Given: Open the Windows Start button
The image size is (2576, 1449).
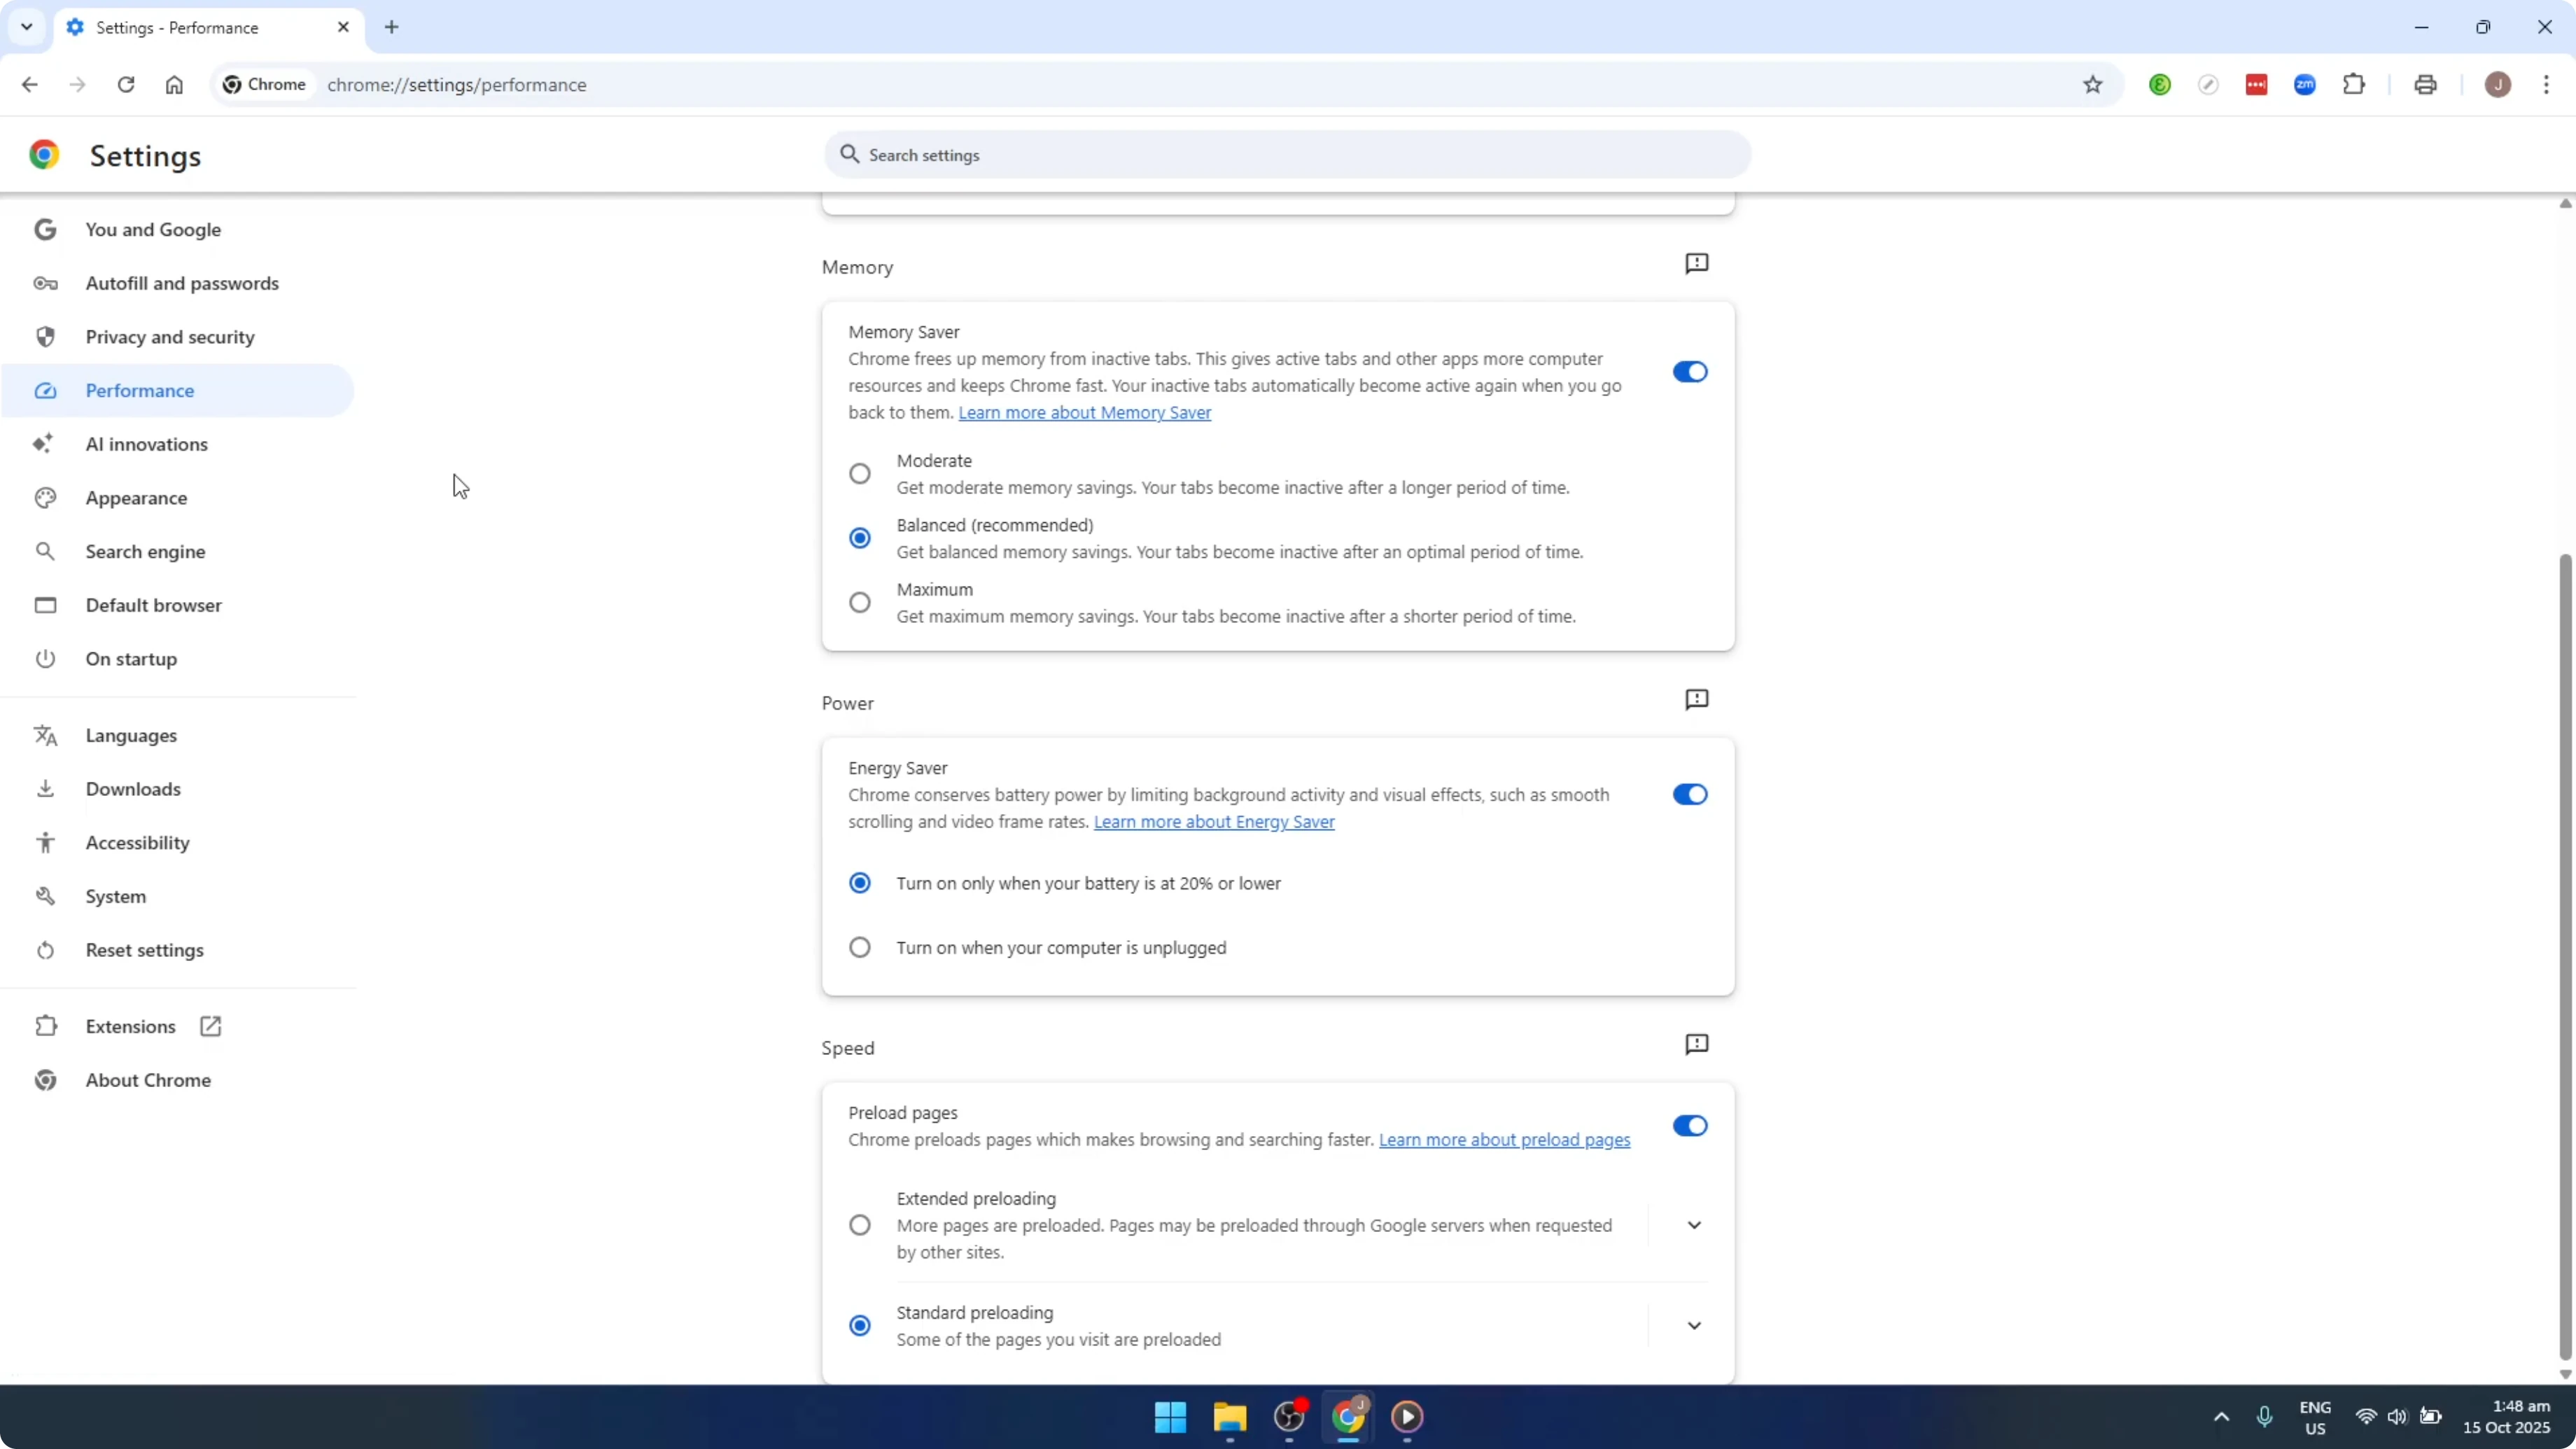Looking at the screenshot, I should click(1170, 1417).
